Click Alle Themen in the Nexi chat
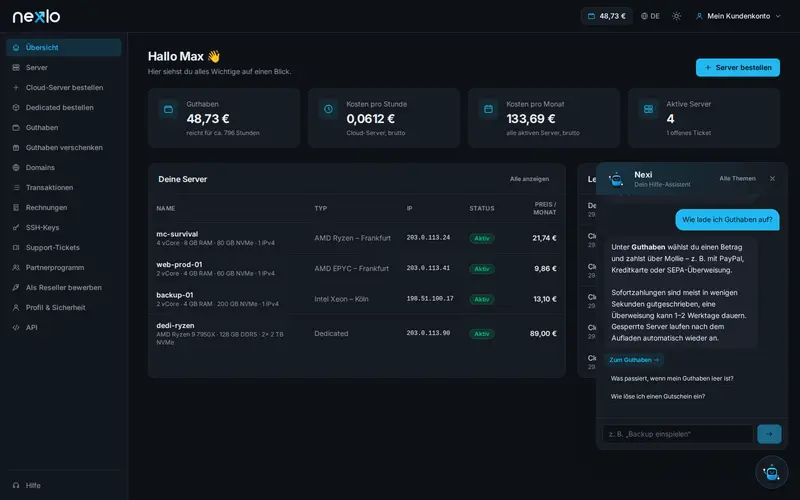The width and height of the screenshot is (800, 500). [737, 179]
